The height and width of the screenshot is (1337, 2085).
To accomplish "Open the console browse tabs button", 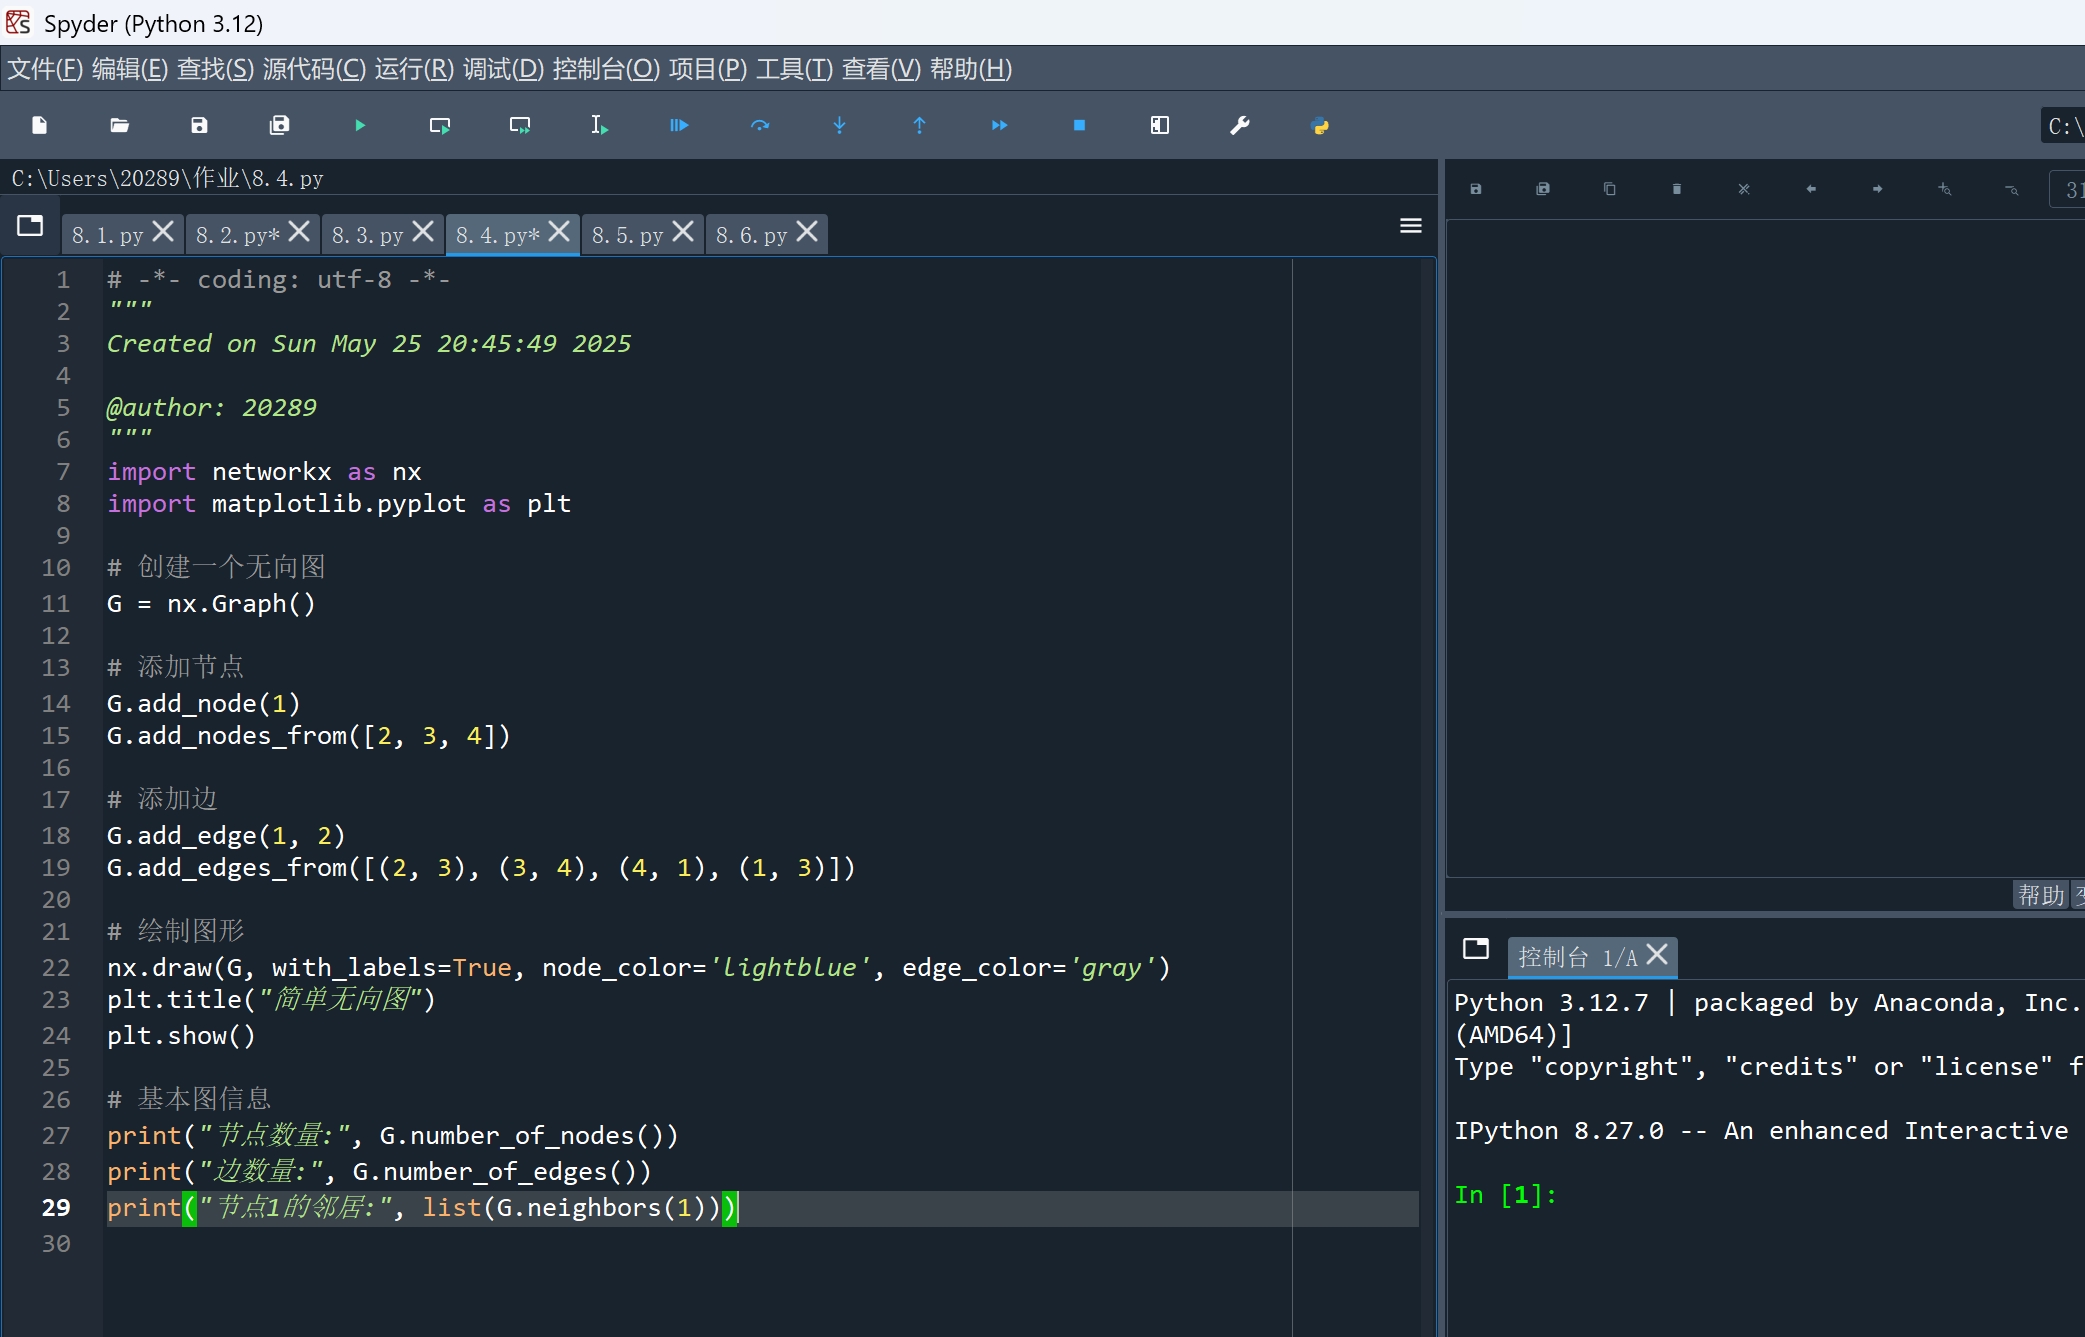I will [1476, 949].
